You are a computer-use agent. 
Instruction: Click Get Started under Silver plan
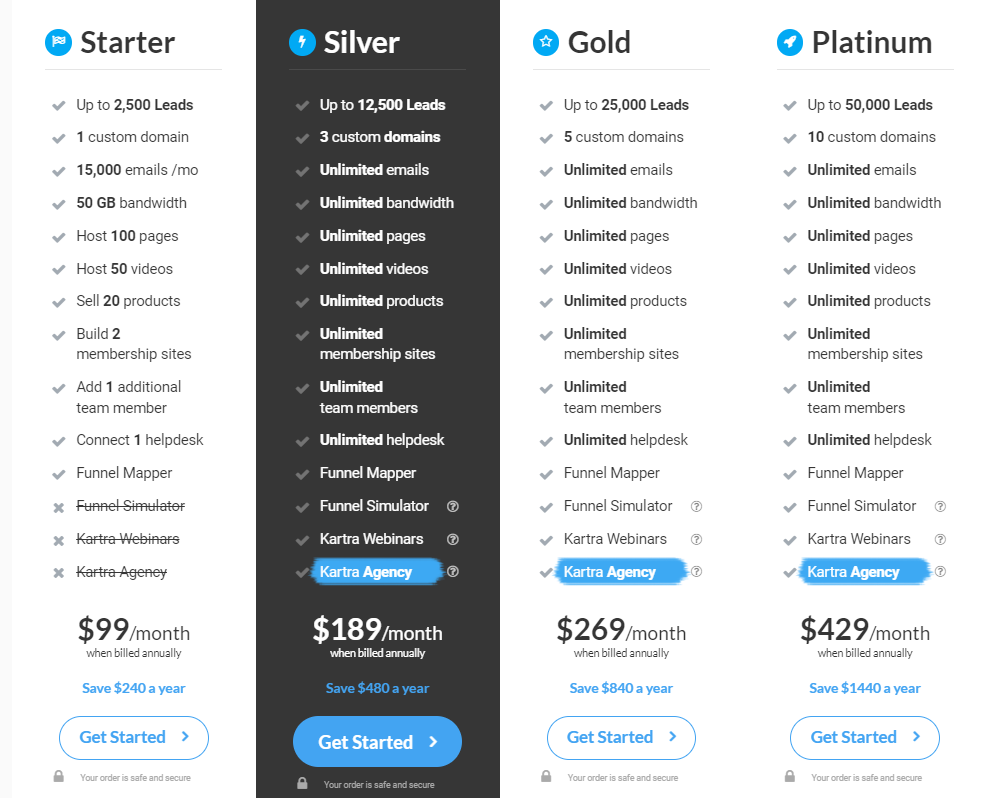[377, 742]
